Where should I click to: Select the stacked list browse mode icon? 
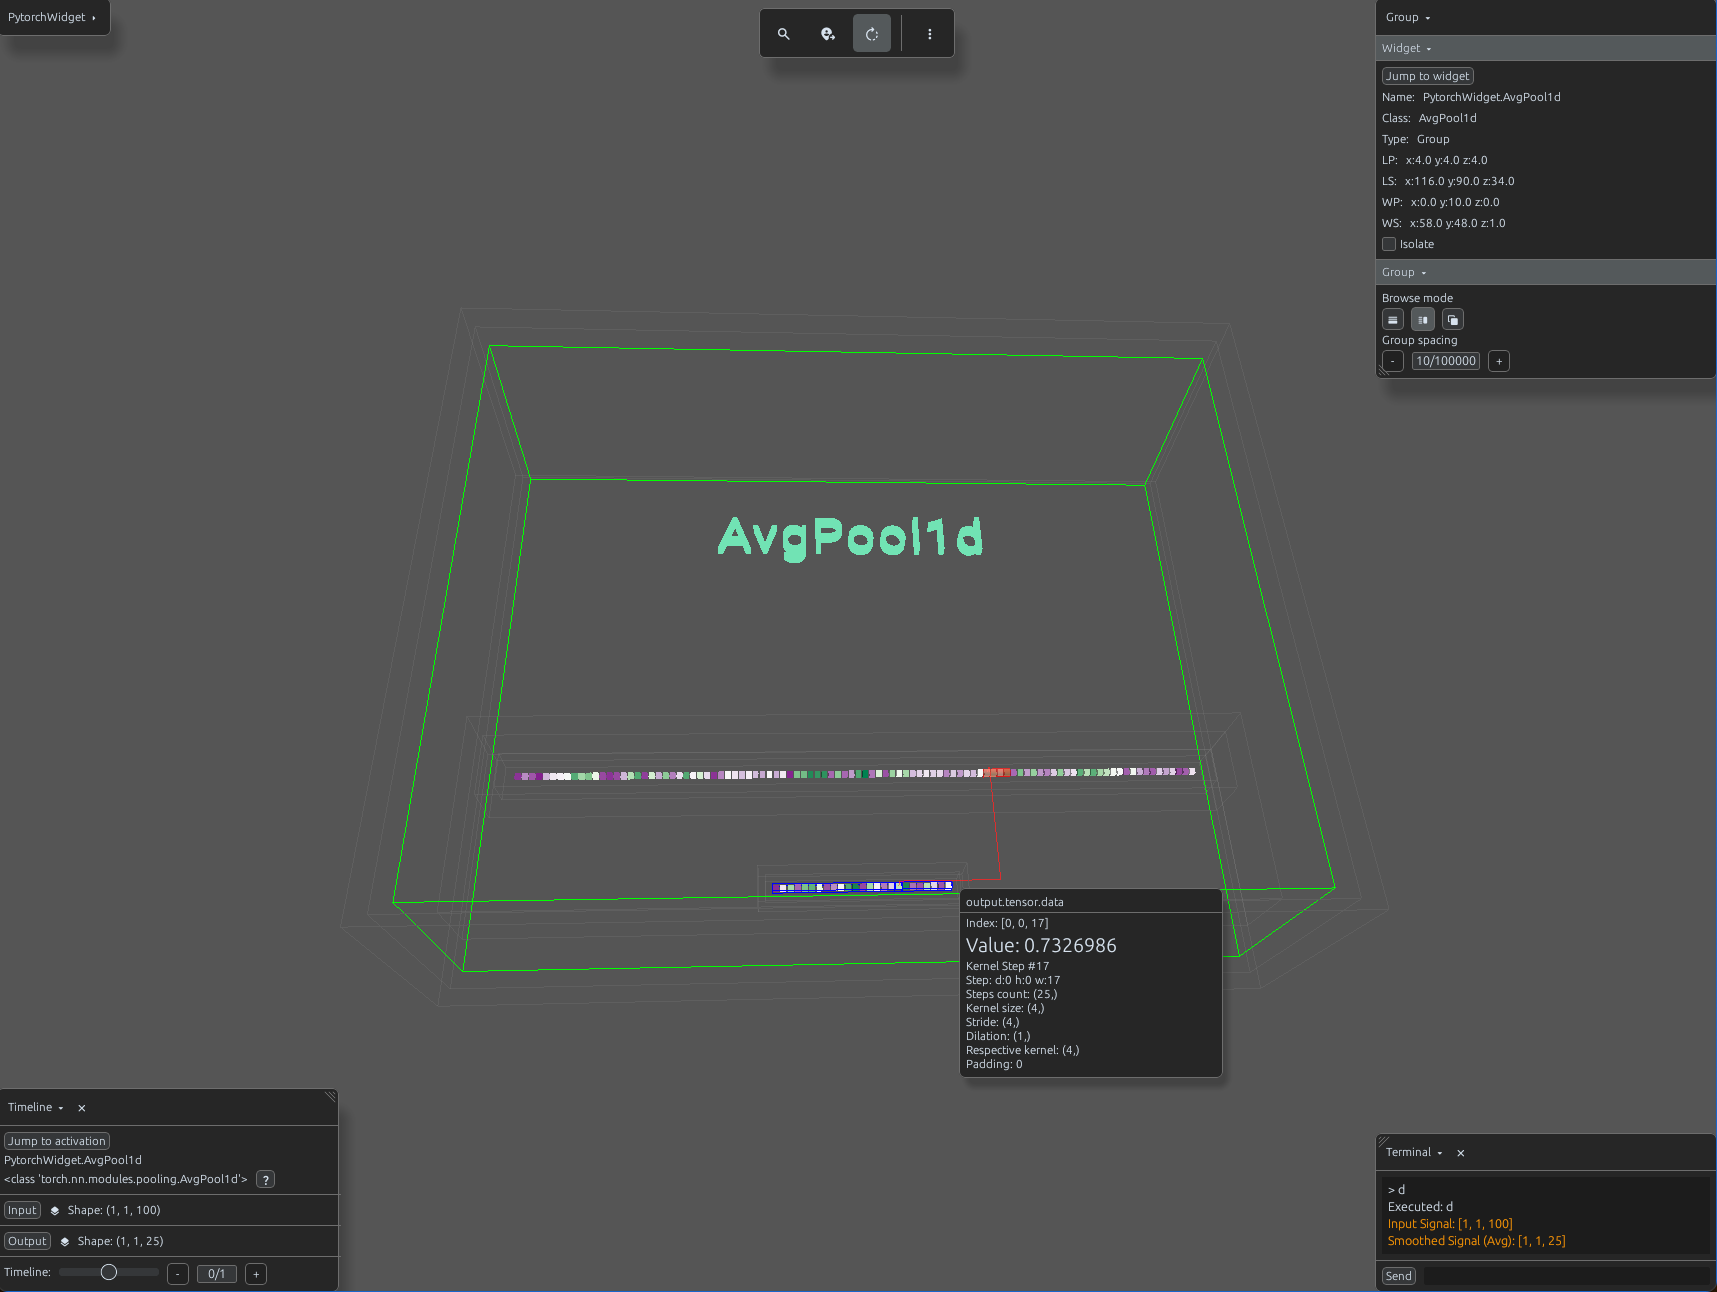[1393, 320]
